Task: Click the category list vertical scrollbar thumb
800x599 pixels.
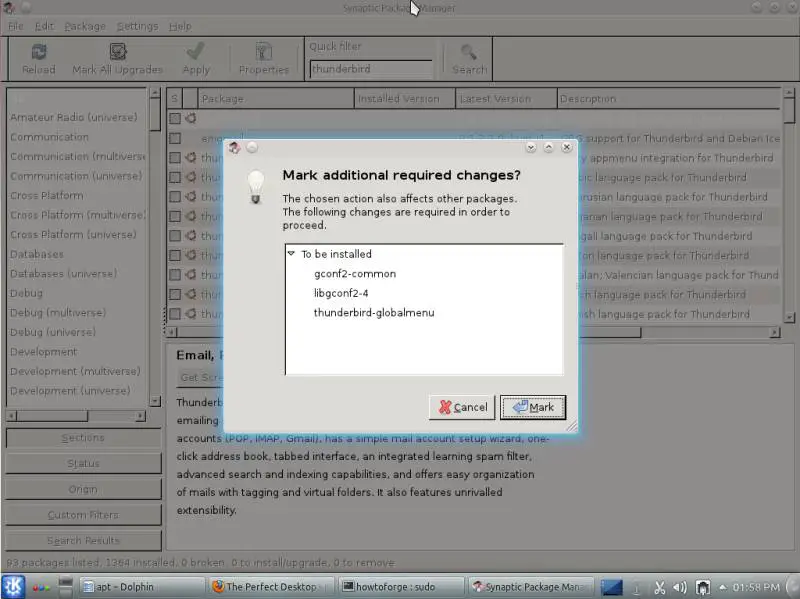Action: click(155, 115)
